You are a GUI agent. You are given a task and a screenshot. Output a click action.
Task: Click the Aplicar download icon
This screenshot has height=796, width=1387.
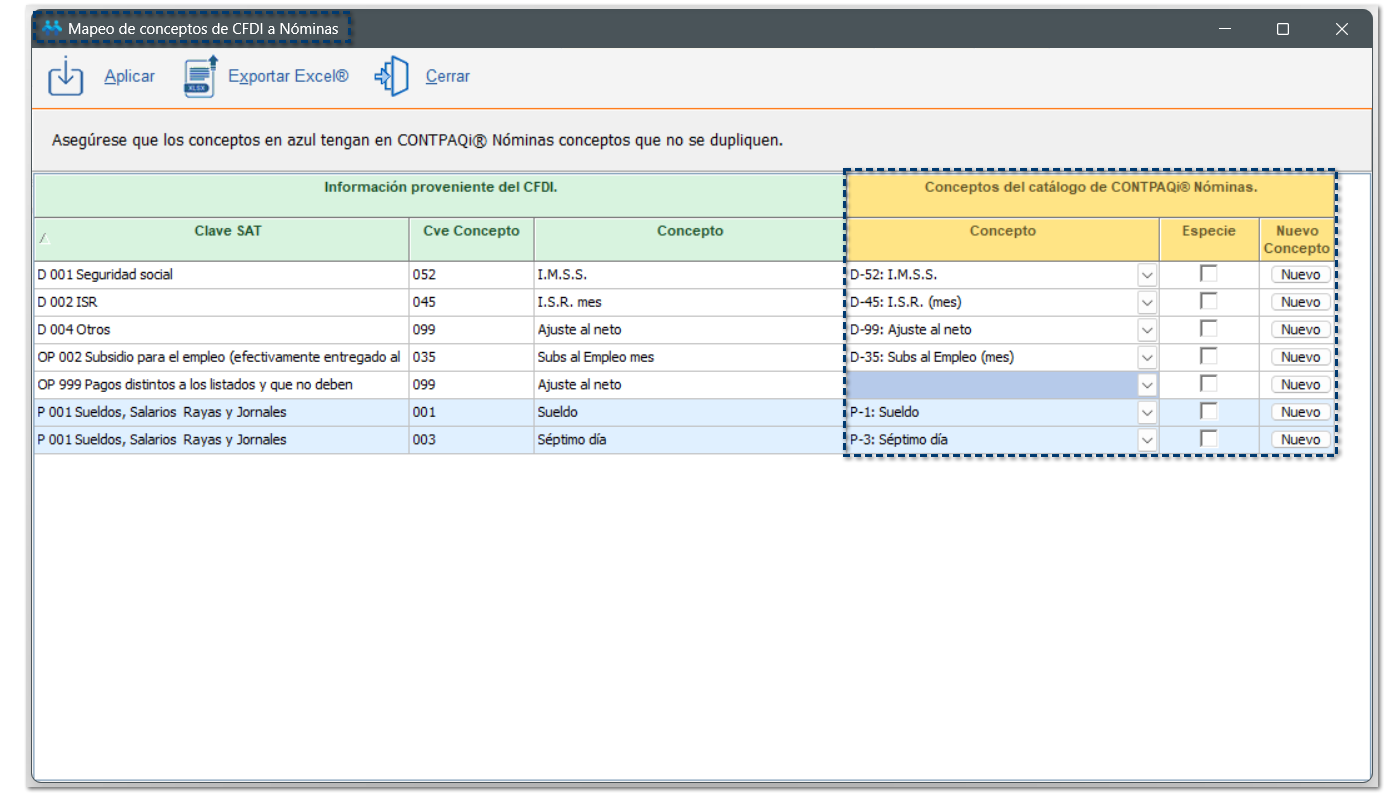pyautogui.click(x=66, y=77)
